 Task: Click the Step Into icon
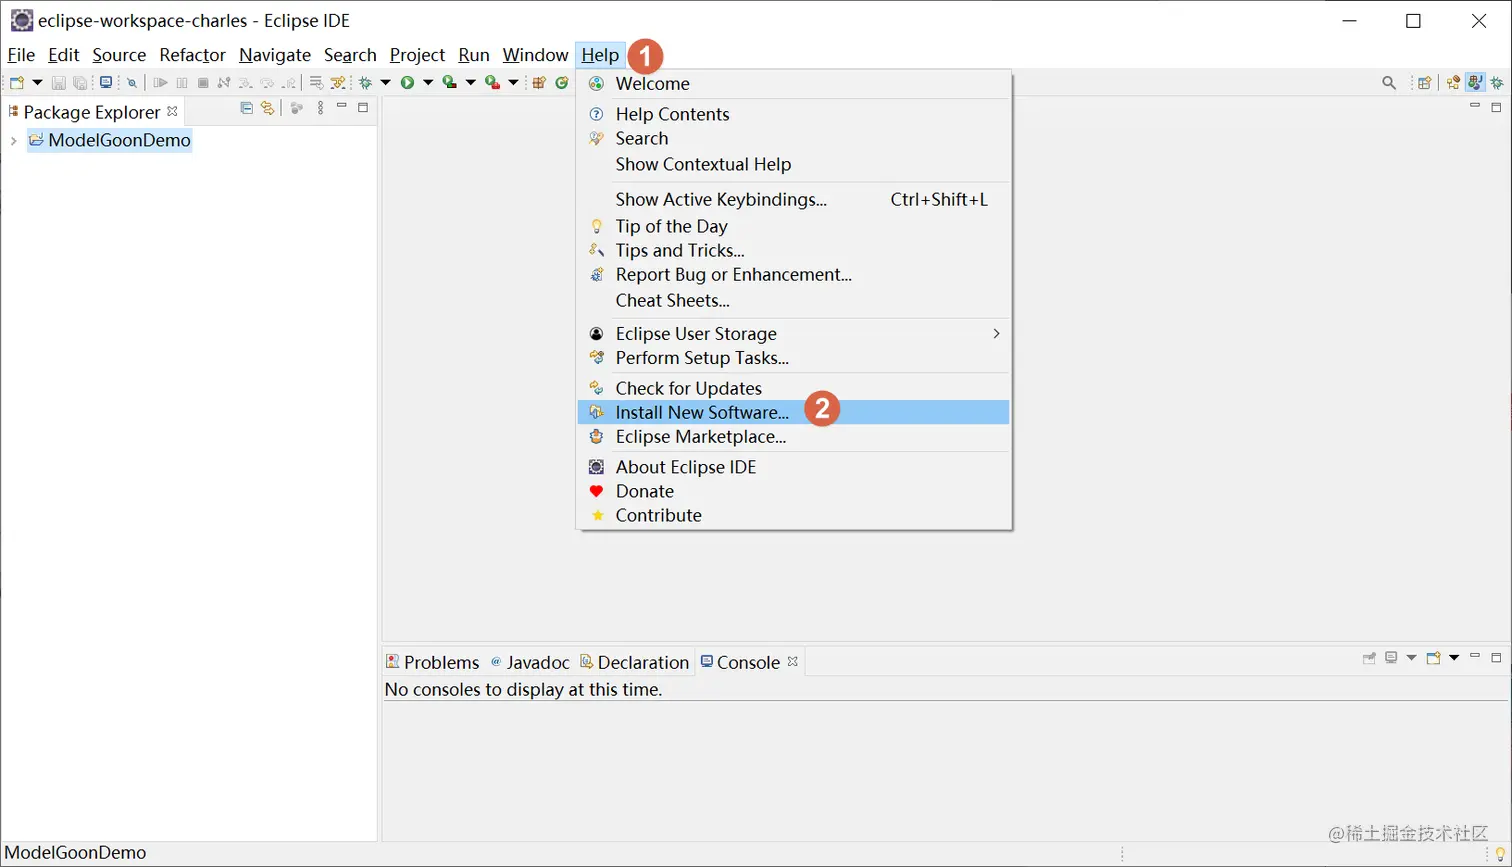click(x=245, y=83)
